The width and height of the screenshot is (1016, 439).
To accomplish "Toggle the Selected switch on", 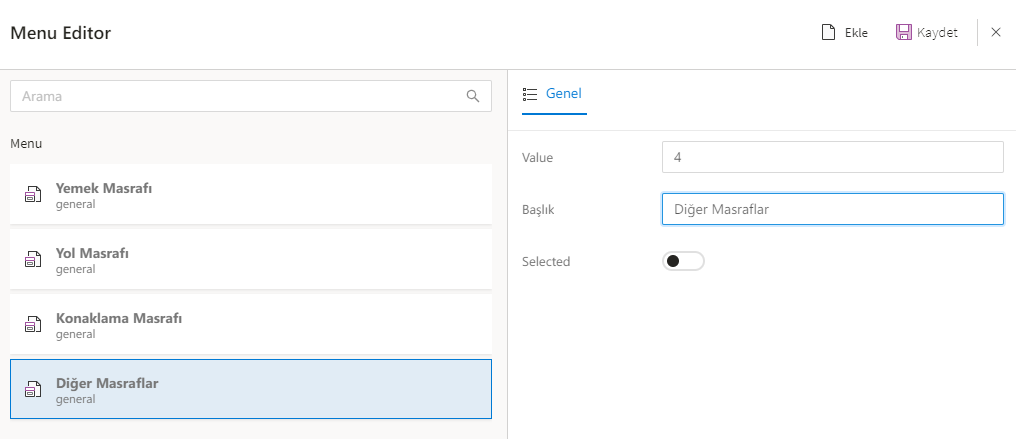I will (683, 262).
